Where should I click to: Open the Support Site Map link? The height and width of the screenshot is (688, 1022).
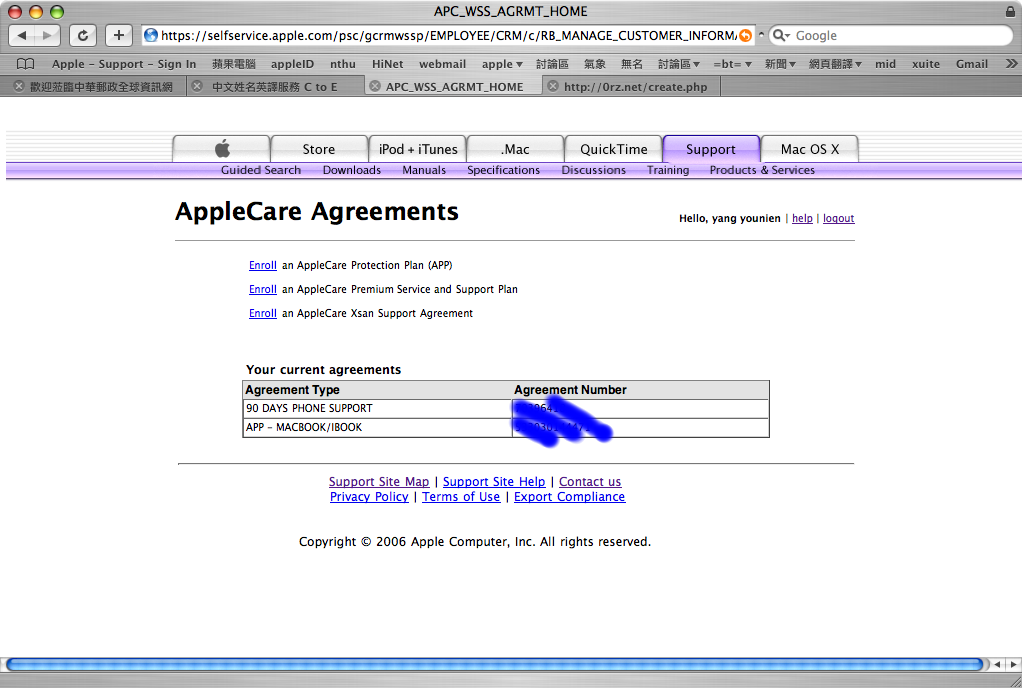(379, 481)
